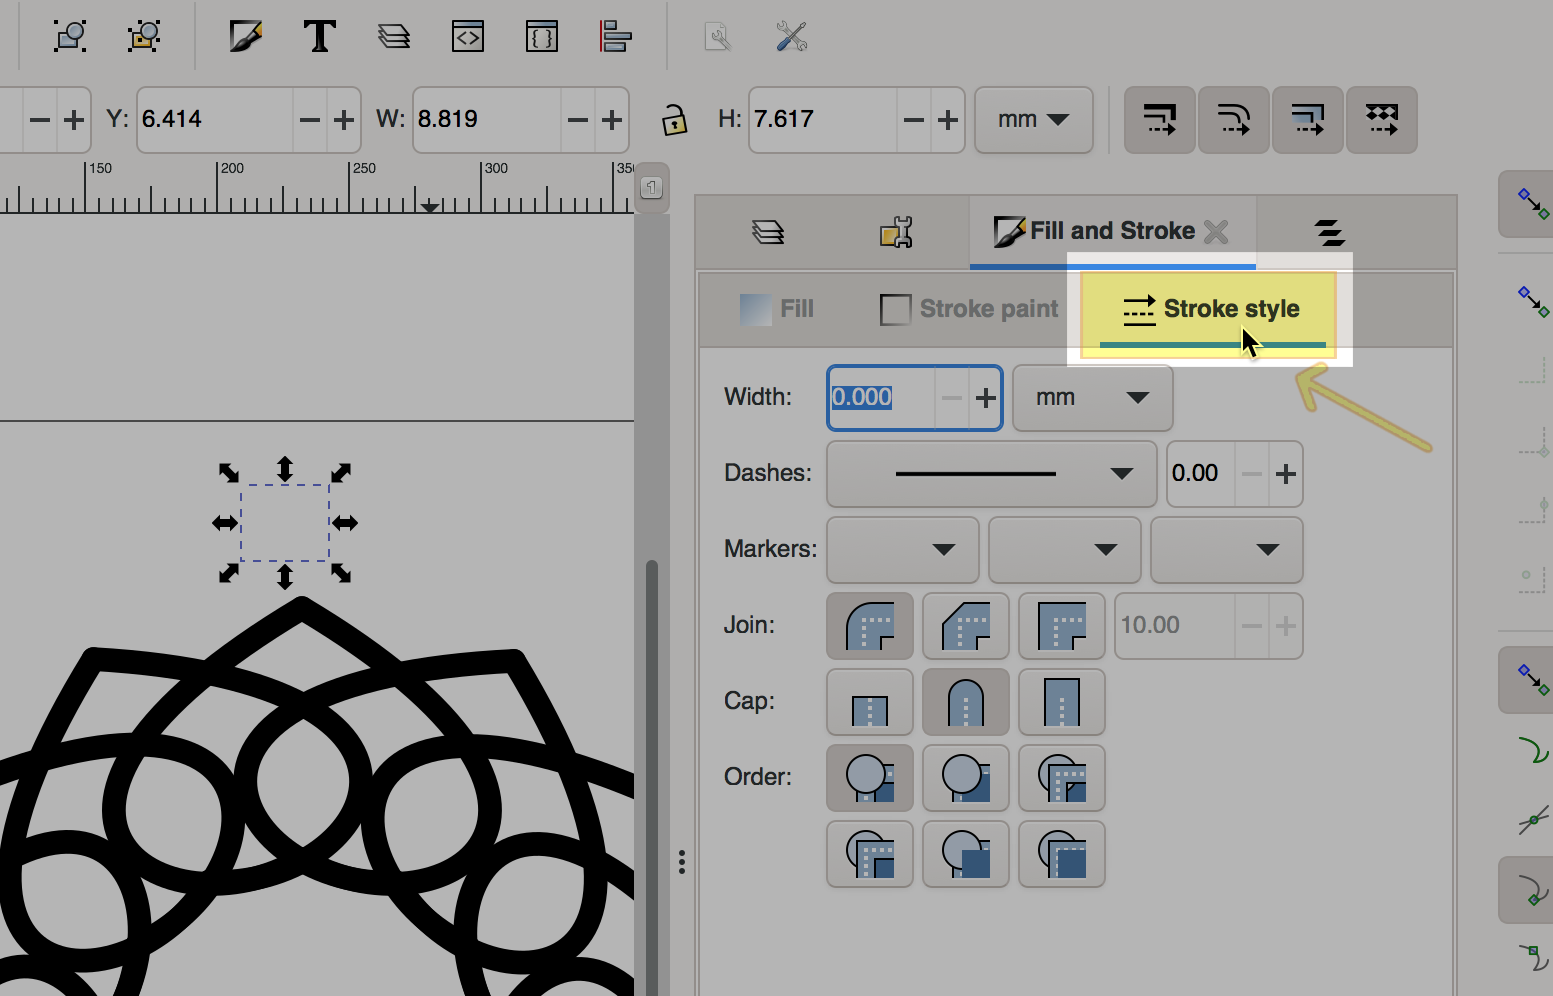Click the H height input field
The width and height of the screenshot is (1553, 996).
822,120
